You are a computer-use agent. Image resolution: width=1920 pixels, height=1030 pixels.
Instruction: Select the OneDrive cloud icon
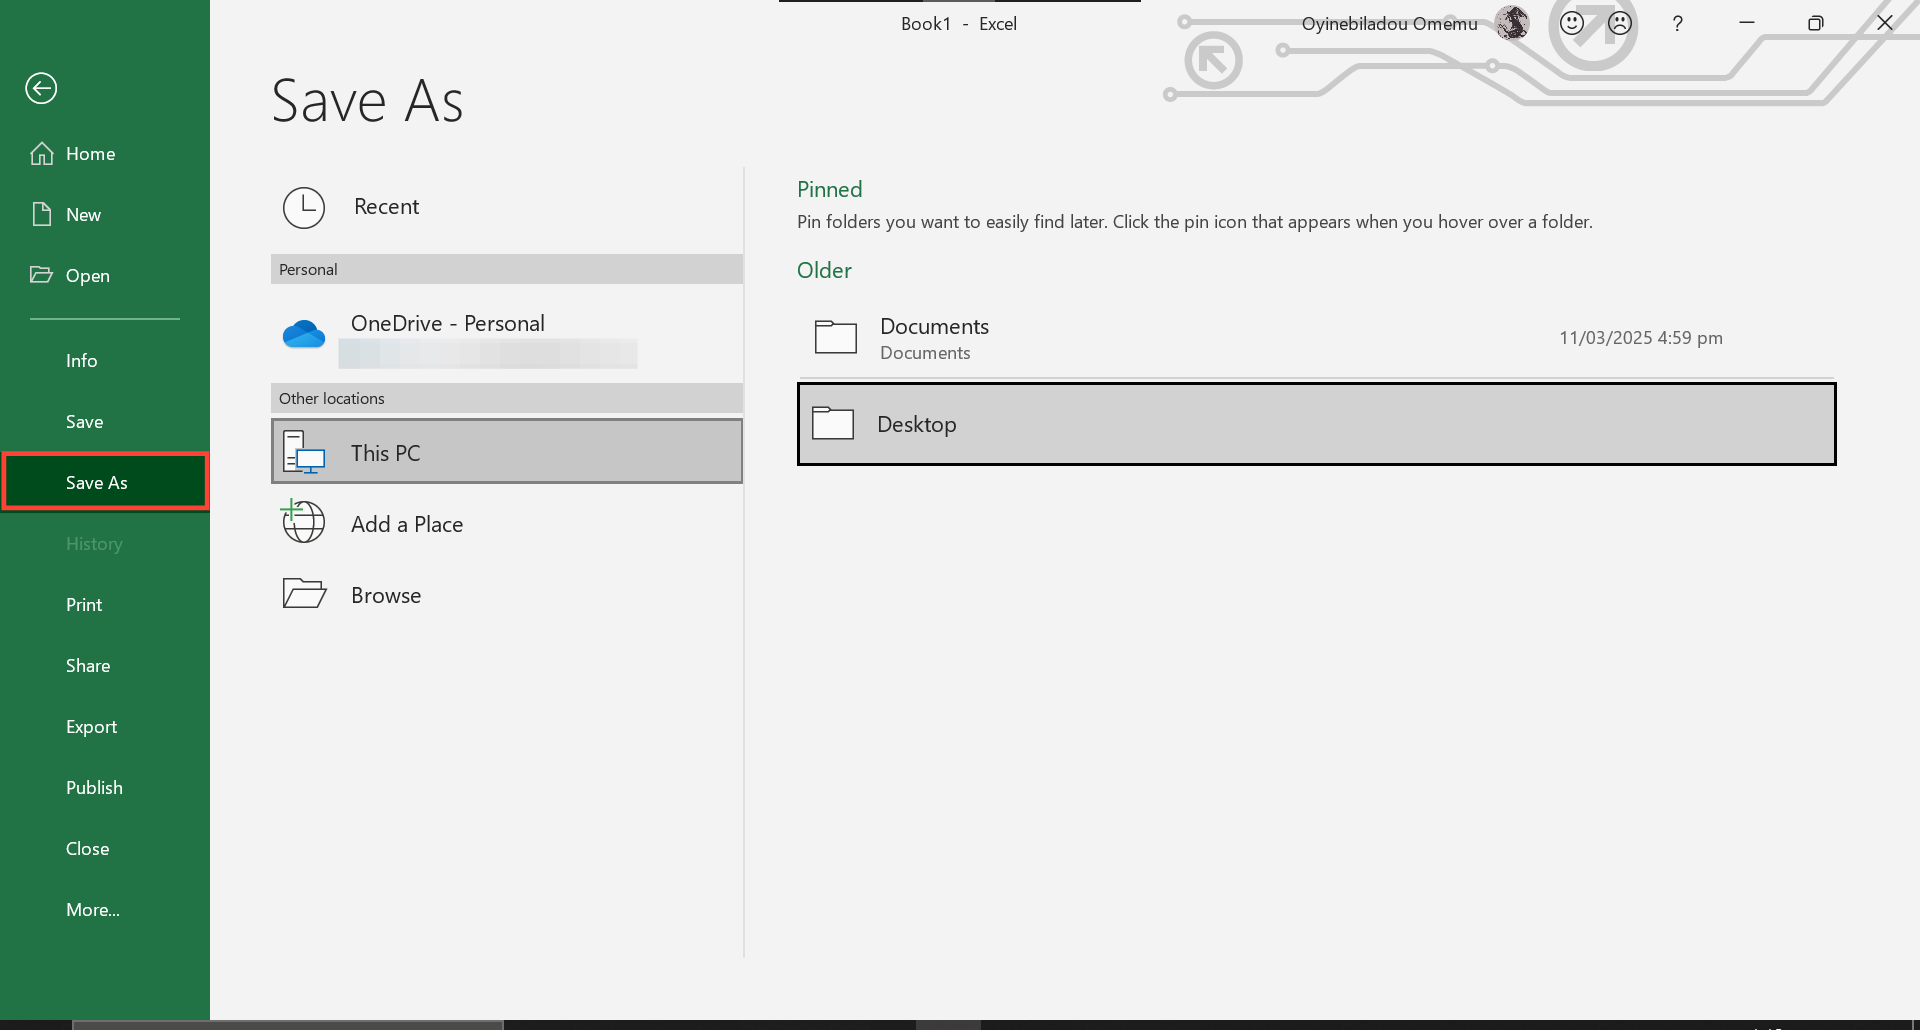click(304, 334)
